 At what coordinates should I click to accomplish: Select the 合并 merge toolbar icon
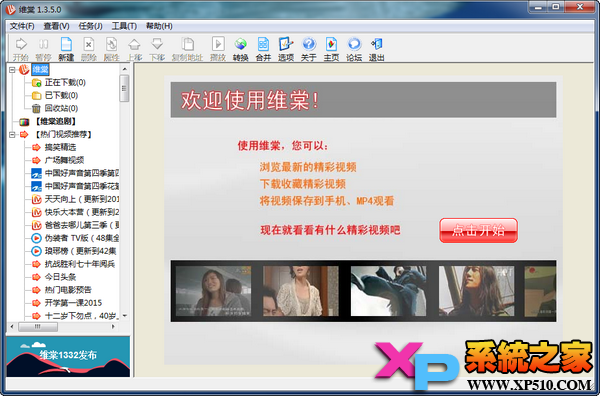(x=263, y=49)
